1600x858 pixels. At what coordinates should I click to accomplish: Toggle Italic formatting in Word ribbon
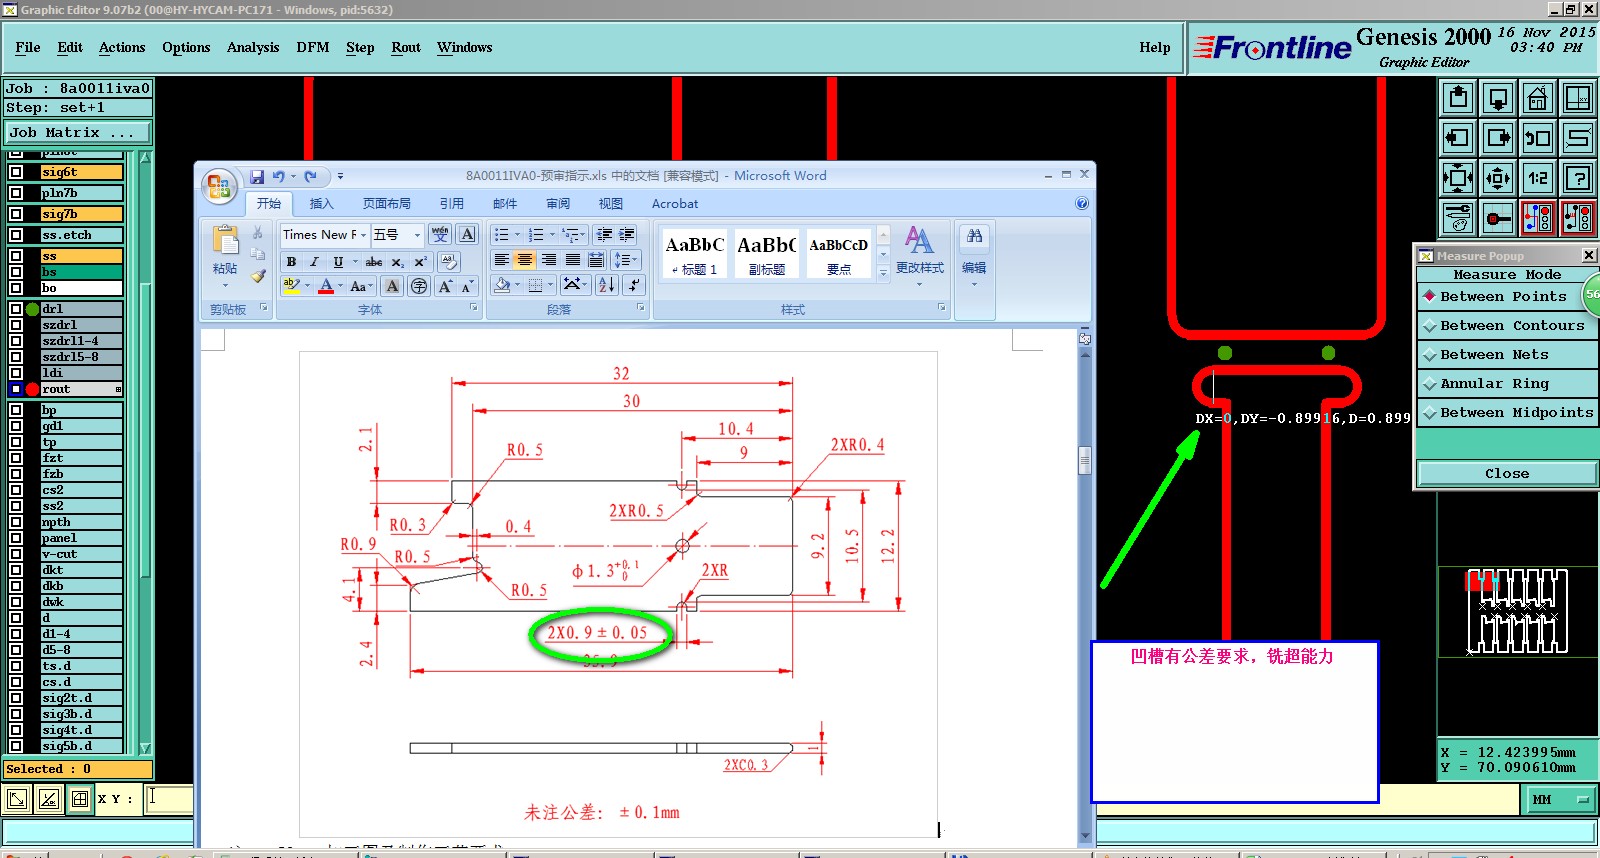314,262
